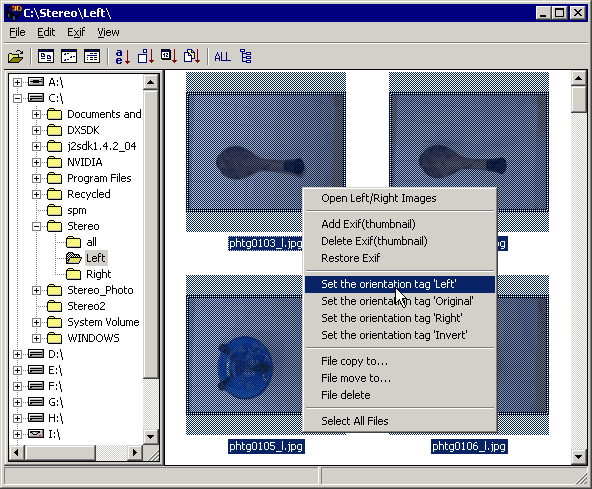The height and width of the screenshot is (489, 592).
Task: Expand the Documents and folder node
Action: 36,114
